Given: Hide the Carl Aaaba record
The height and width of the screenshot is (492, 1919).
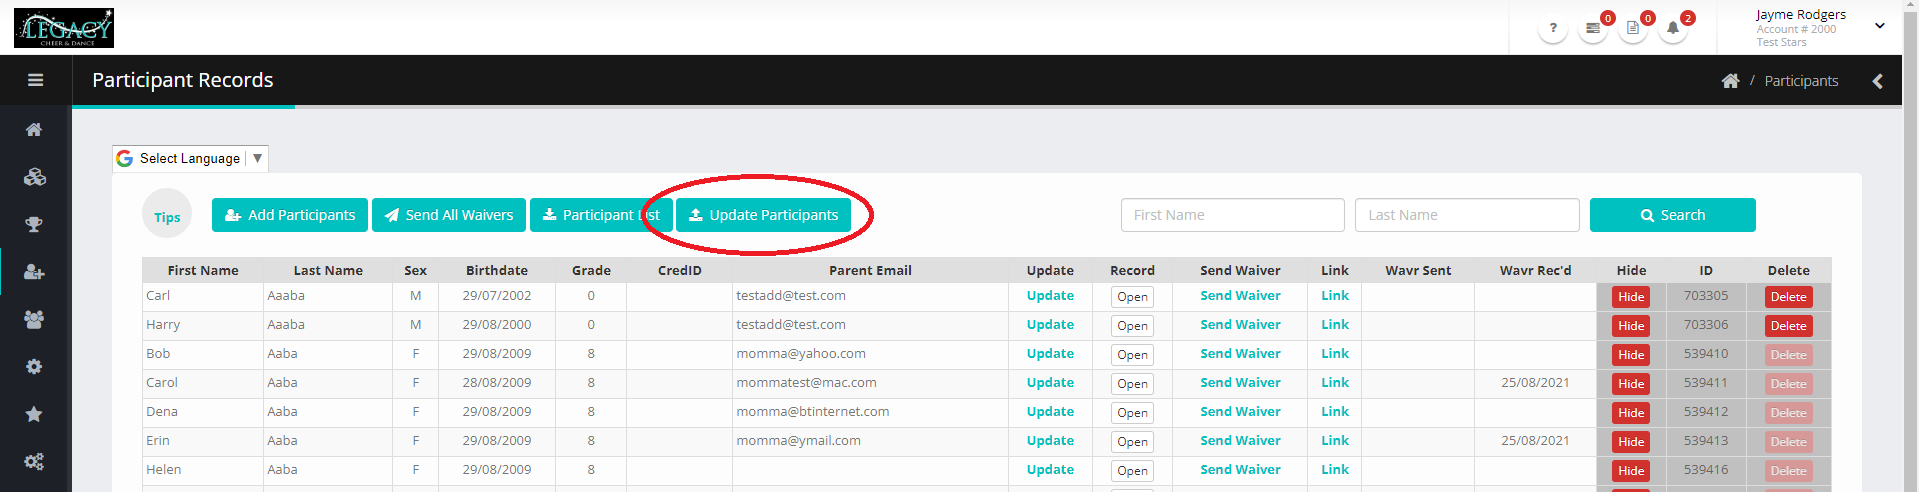Looking at the screenshot, I should click(1631, 297).
